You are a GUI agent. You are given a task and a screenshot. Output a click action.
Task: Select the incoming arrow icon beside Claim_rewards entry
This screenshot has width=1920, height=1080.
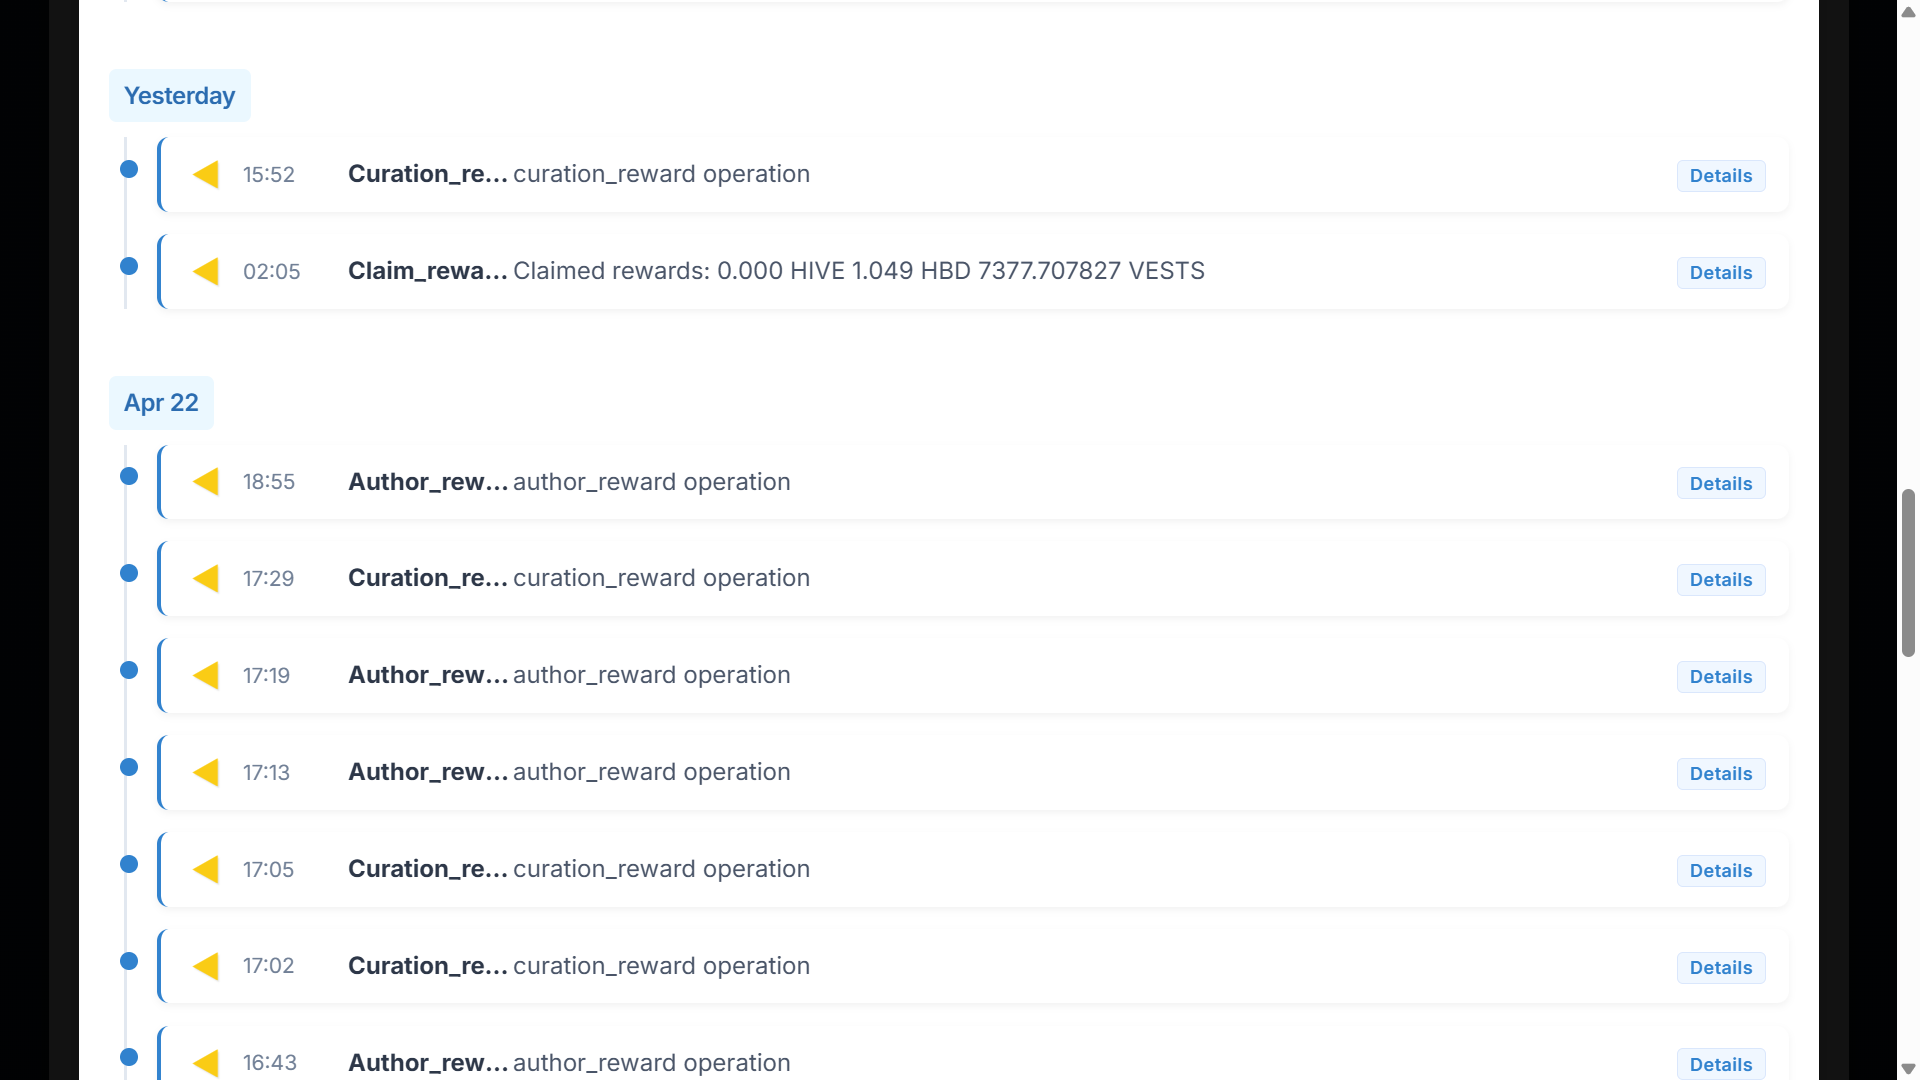tap(206, 271)
